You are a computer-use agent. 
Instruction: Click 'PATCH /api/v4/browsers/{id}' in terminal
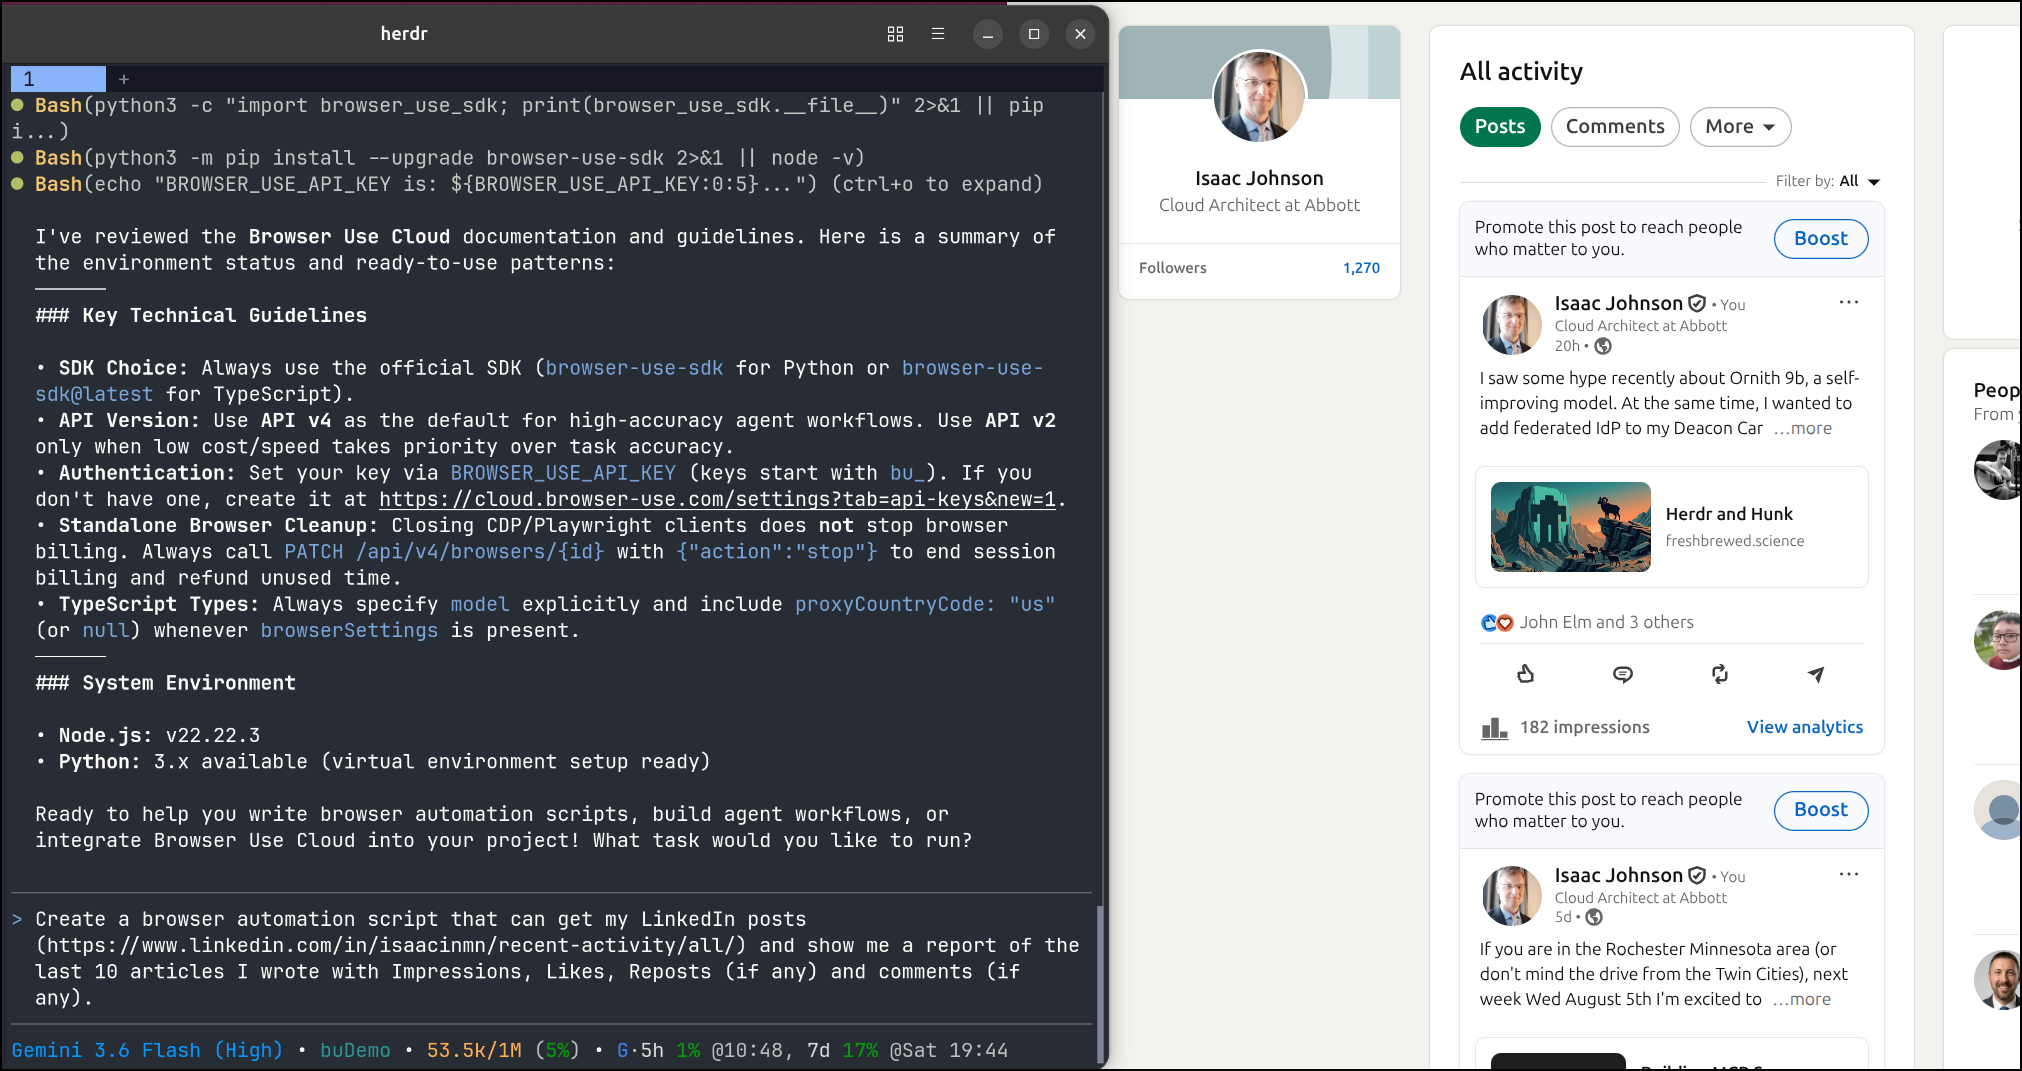pyautogui.click(x=444, y=552)
